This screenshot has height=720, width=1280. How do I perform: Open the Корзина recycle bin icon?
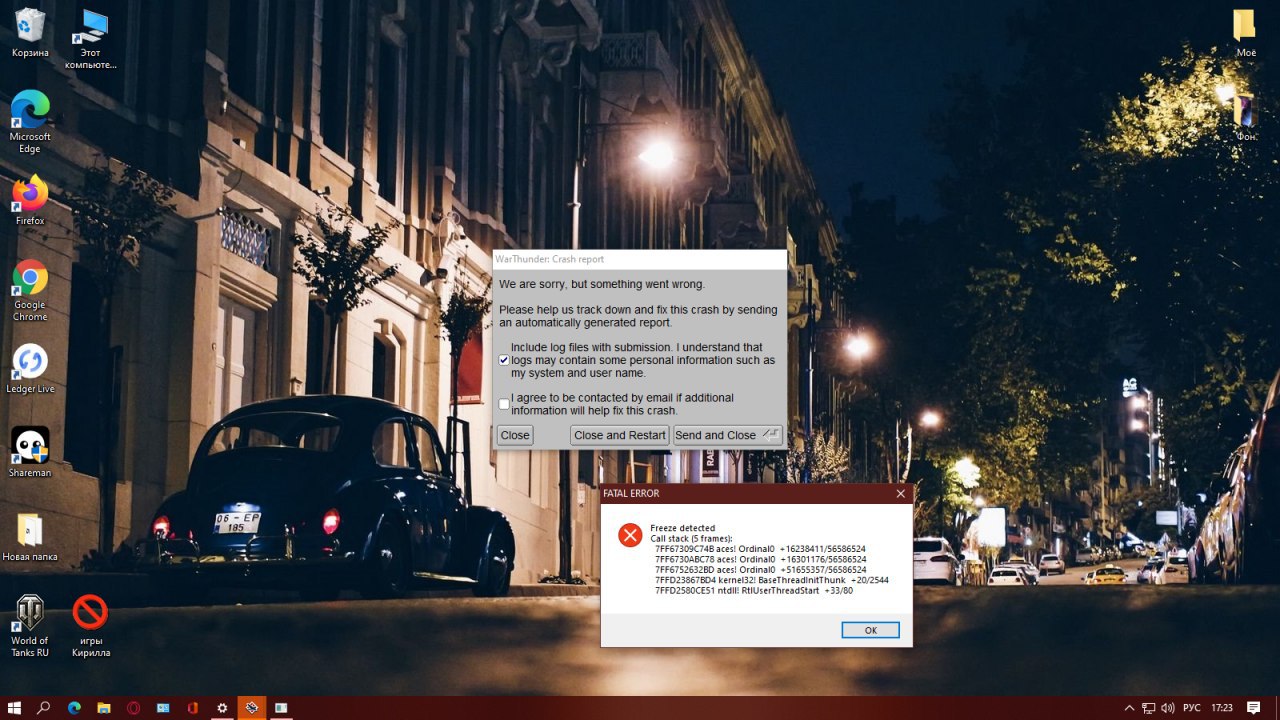pos(30,32)
